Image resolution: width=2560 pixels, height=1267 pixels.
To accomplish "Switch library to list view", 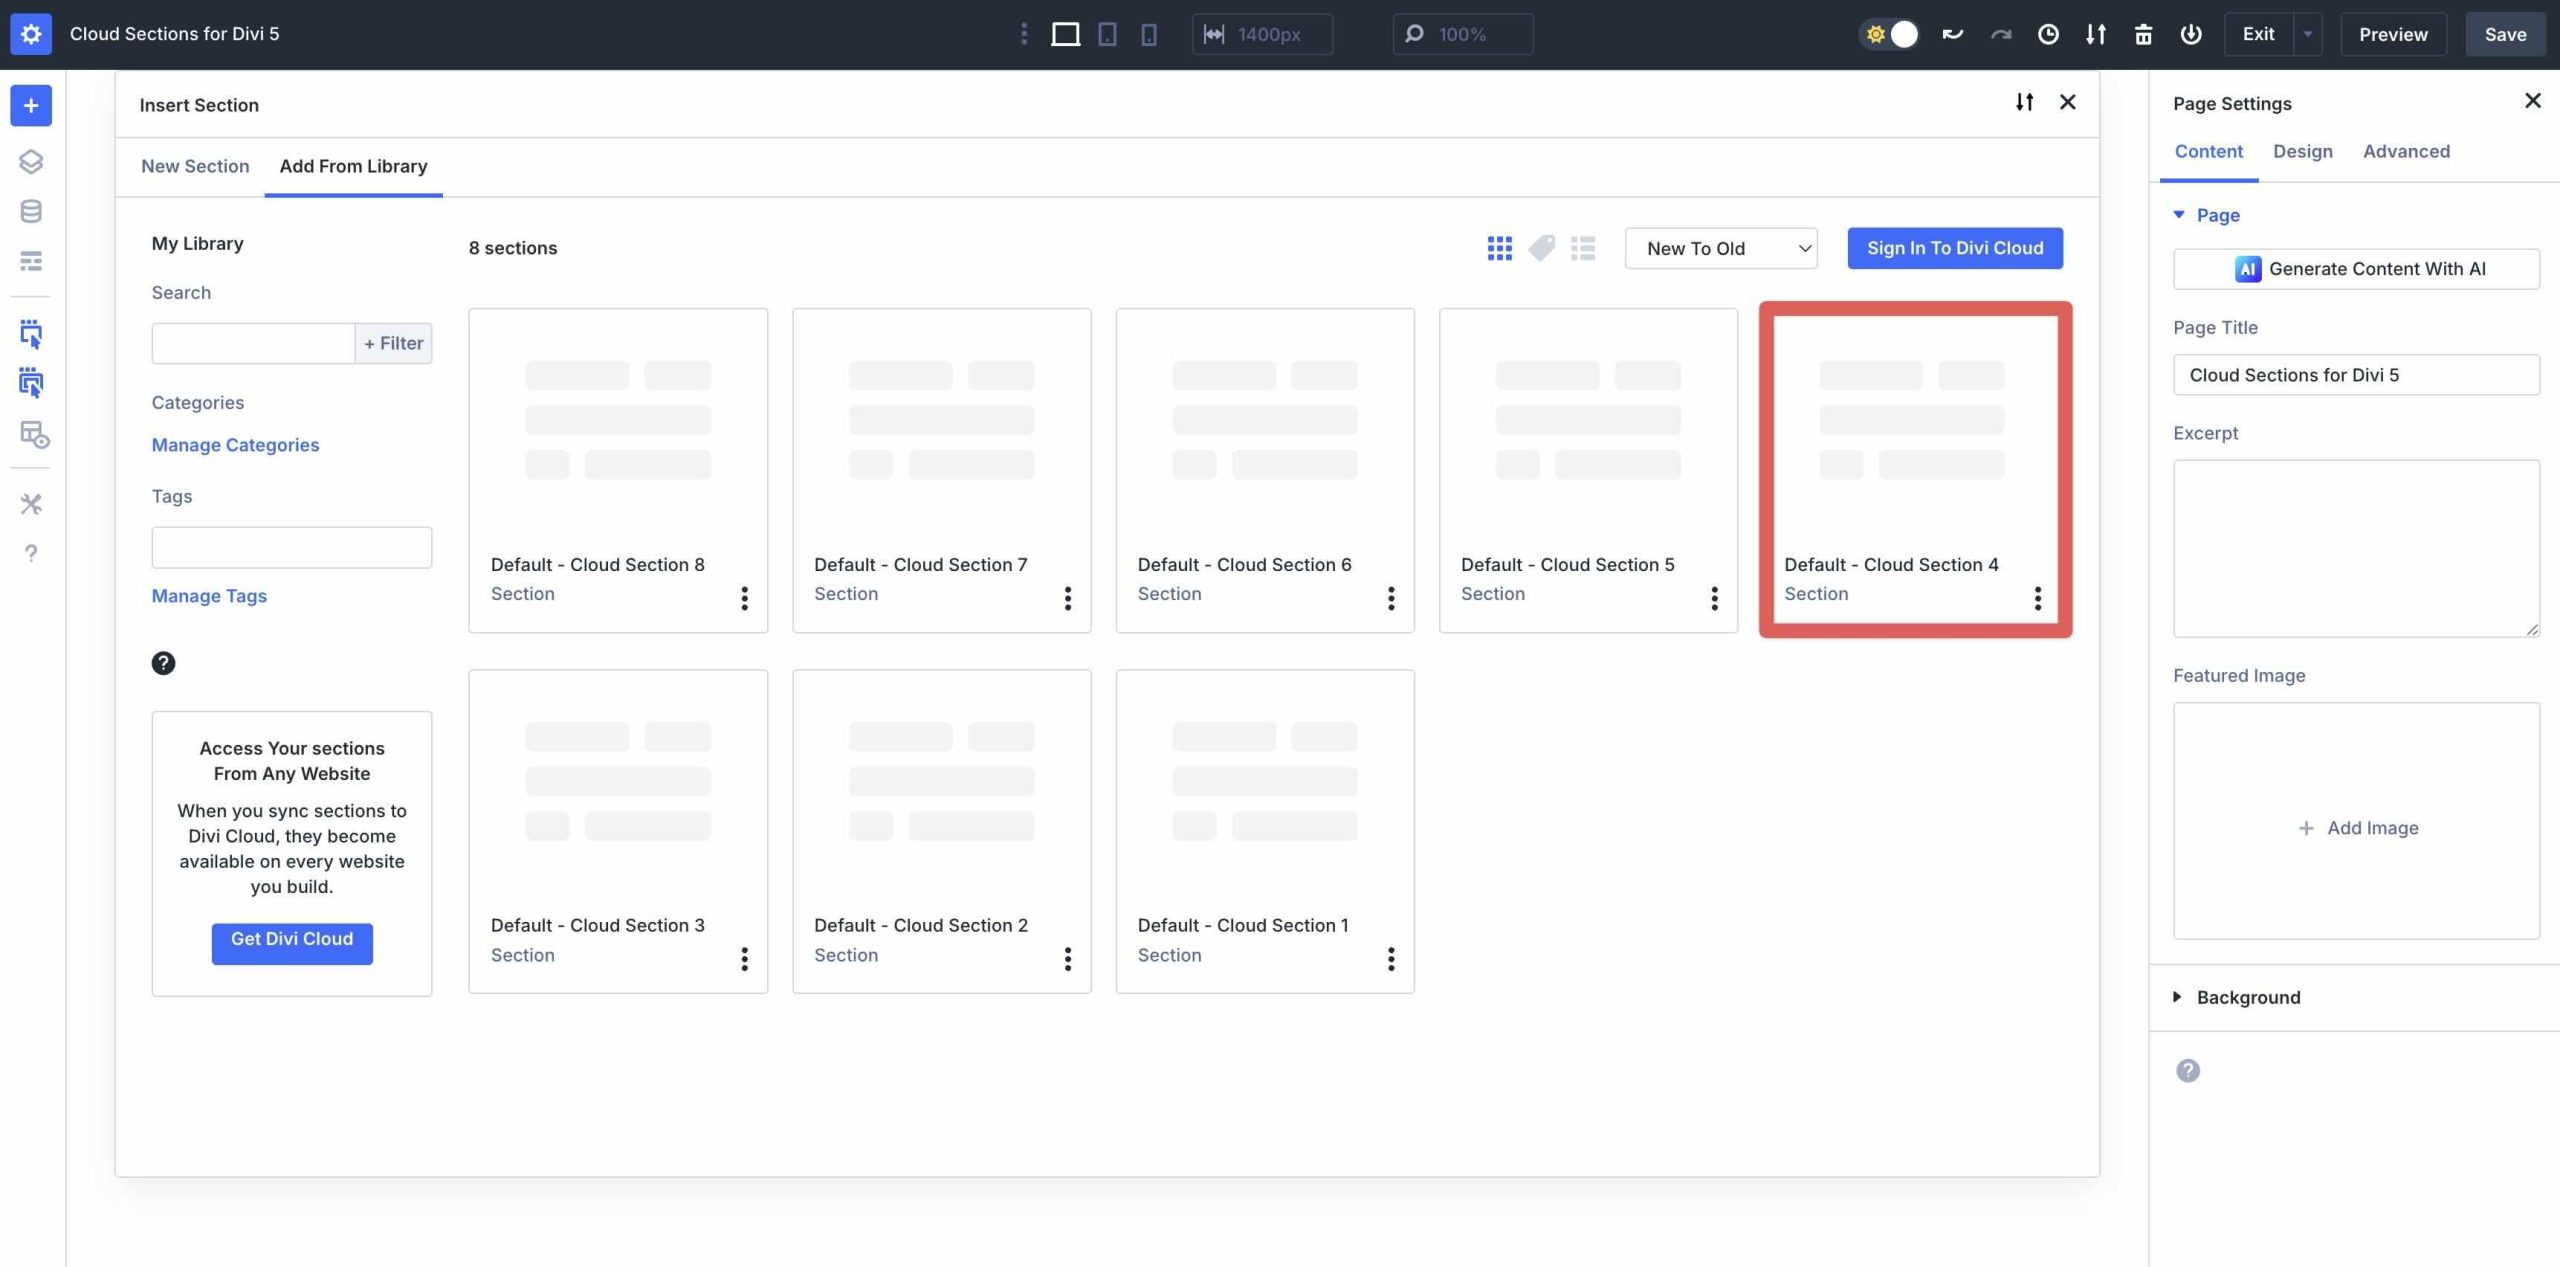I will [1583, 247].
